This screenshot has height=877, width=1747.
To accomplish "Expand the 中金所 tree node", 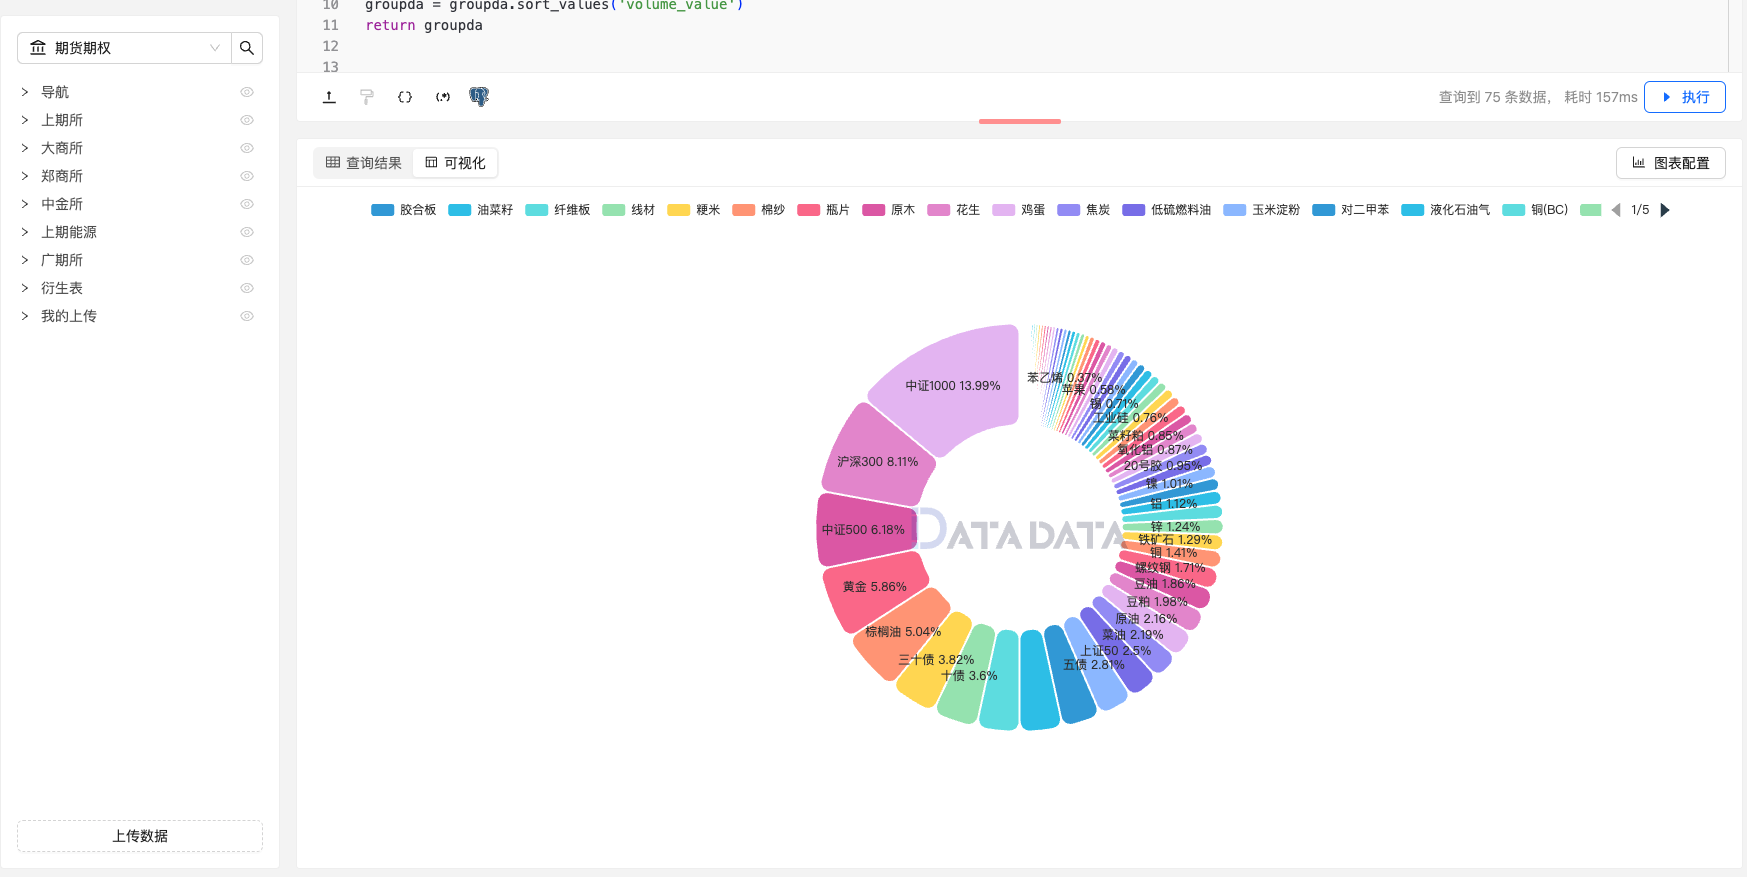I will click(x=25, y=204).
